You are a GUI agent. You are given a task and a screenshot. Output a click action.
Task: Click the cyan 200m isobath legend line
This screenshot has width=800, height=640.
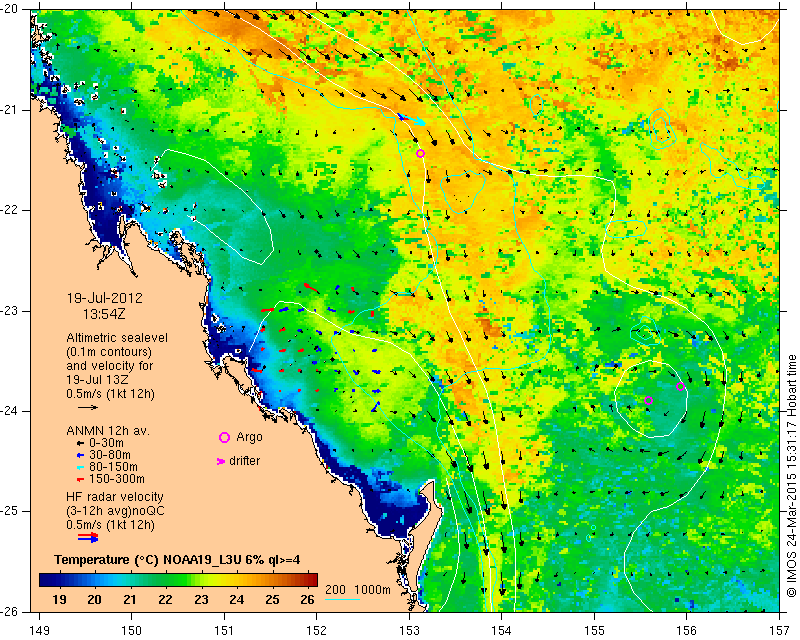click(x=342, y=599)
